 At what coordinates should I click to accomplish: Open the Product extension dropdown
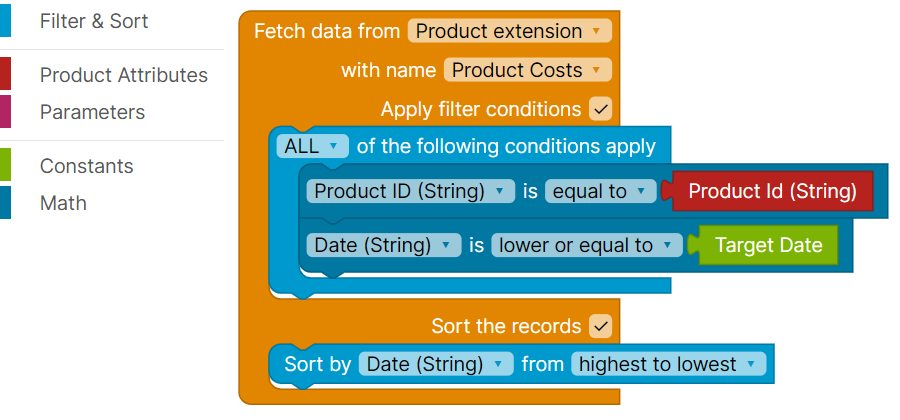tap(509, 31)
